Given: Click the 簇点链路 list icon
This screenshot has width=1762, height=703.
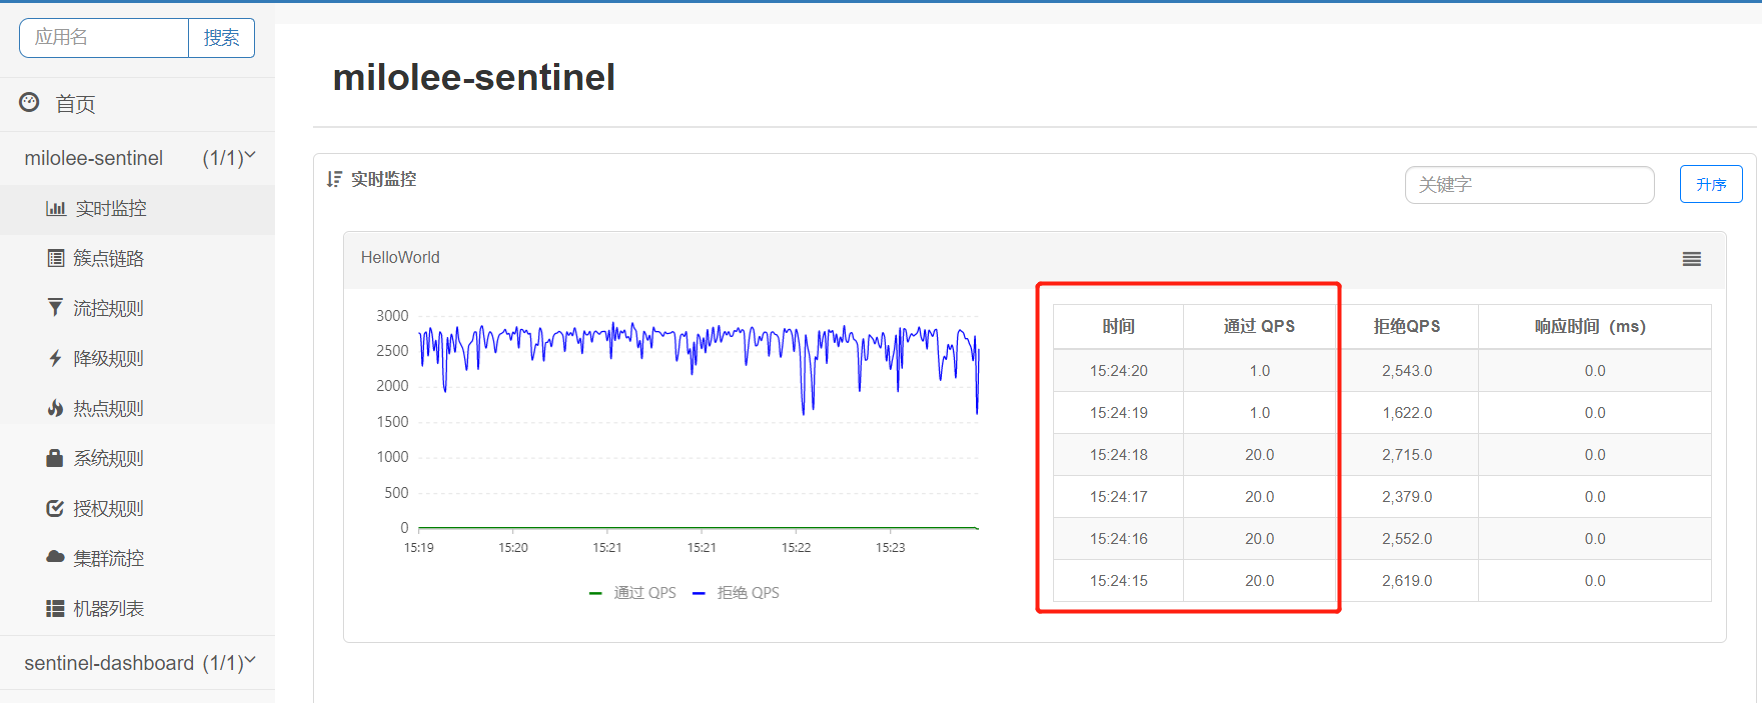Looking at the screenshot, I should pyautogui.click(x=56, y=258).
